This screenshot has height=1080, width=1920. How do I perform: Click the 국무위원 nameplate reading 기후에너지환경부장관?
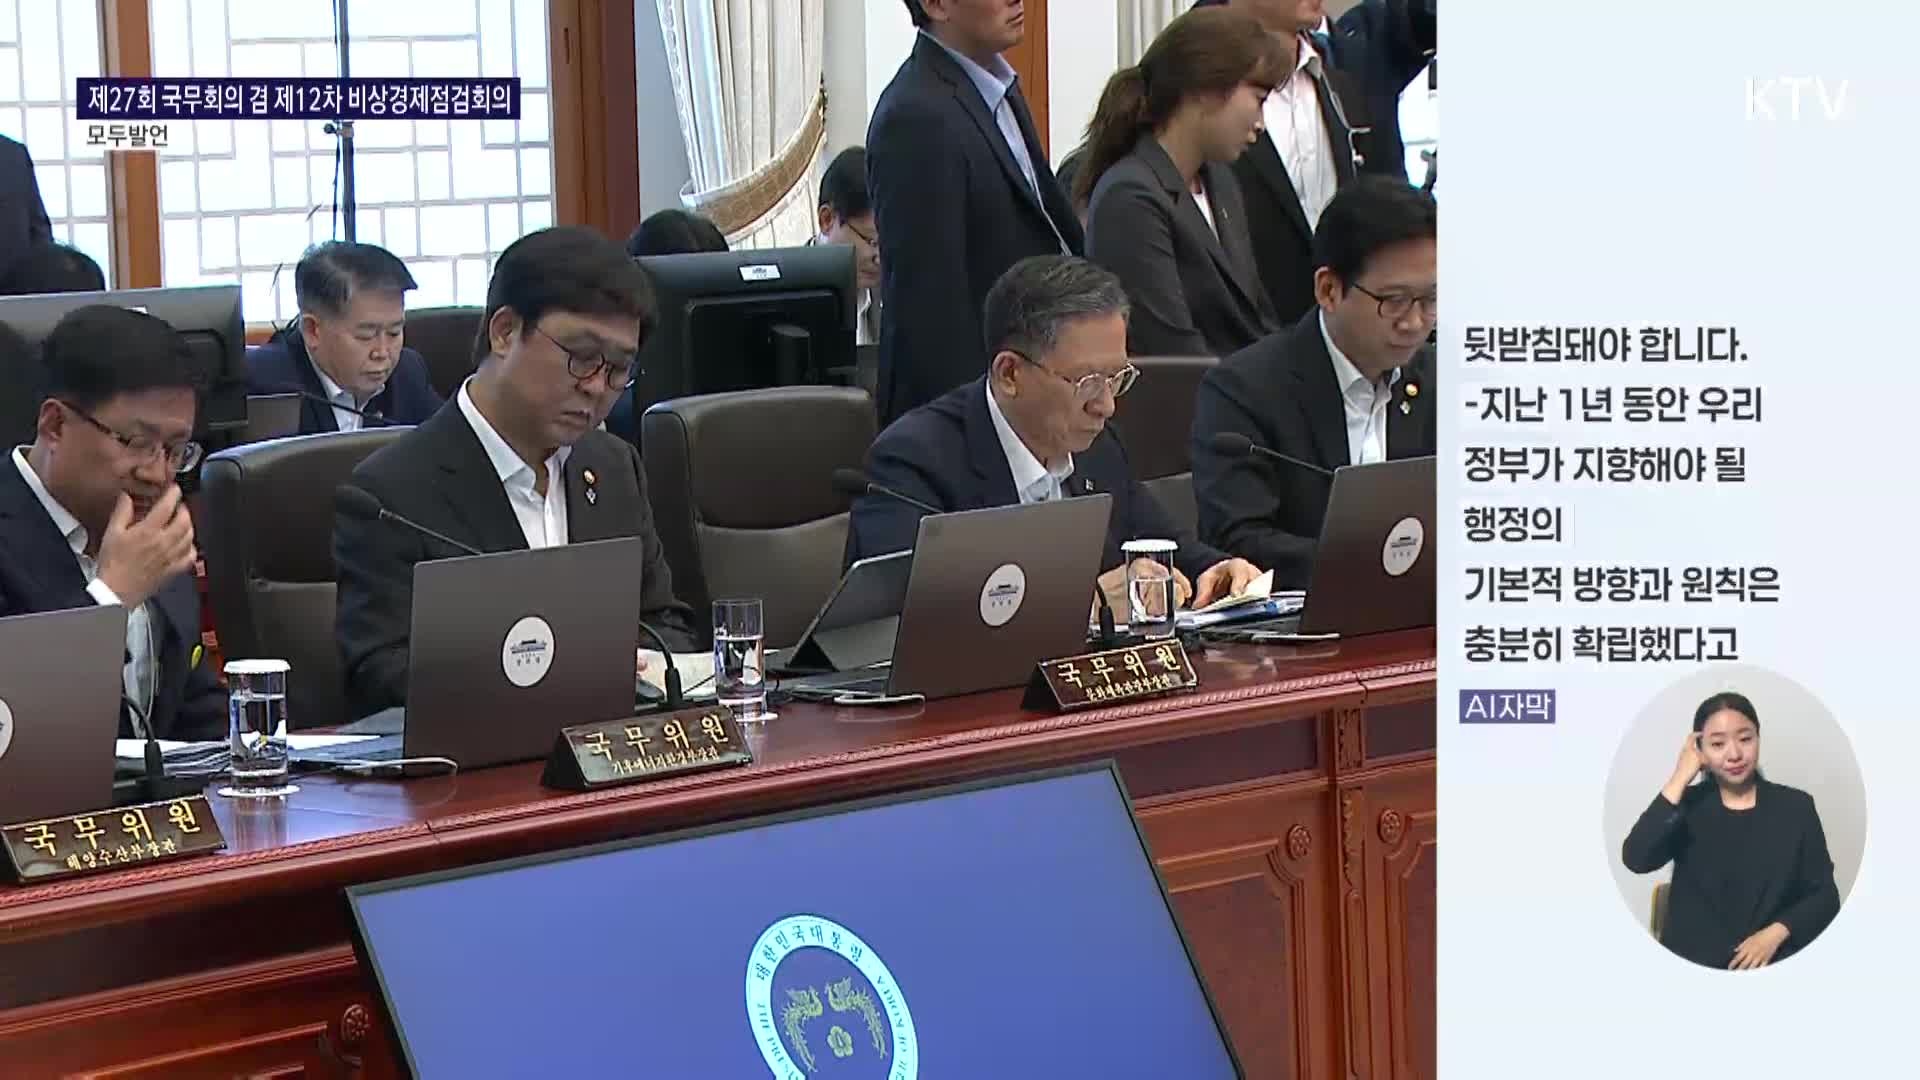[x=649, y=745]
